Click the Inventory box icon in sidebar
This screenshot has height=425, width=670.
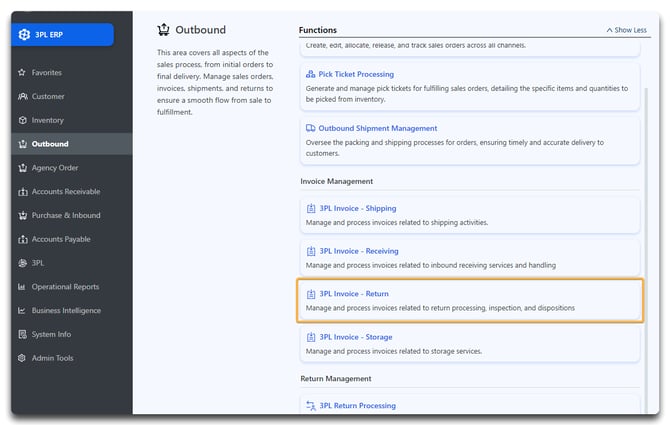coord(22,121)
